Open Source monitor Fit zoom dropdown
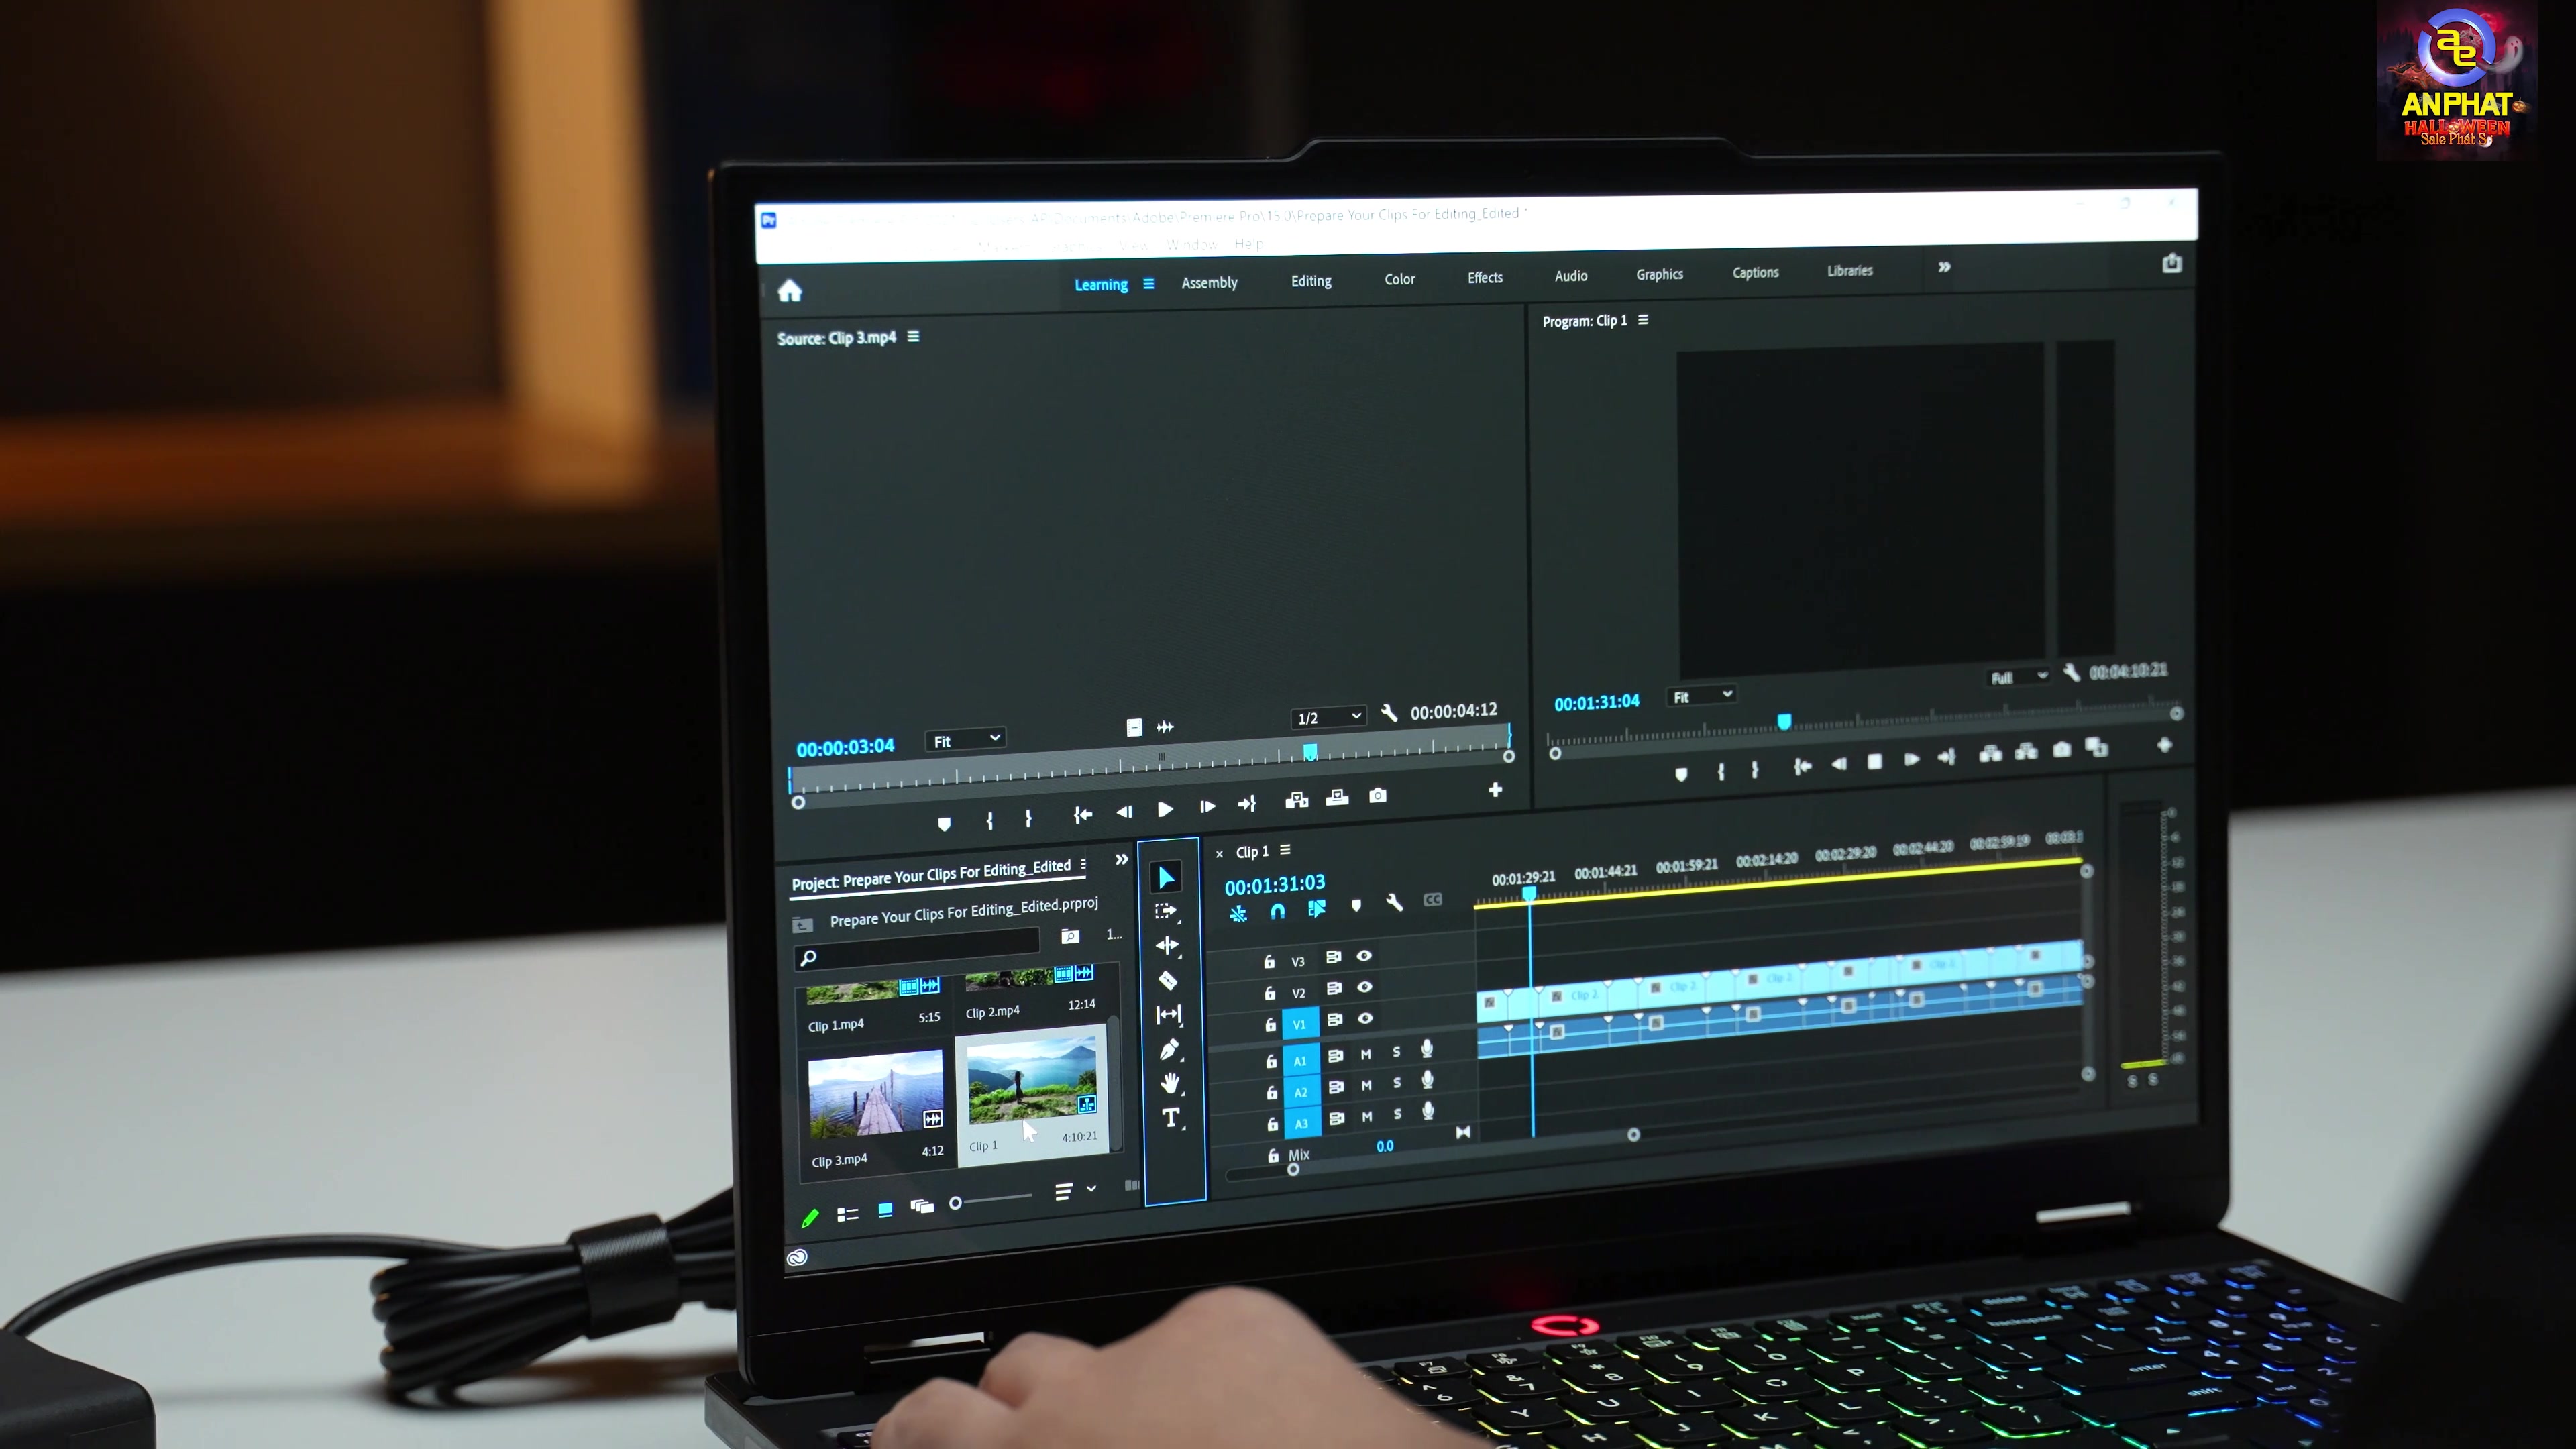Image resolution: width=2576 pixels, height=1449 pixels. tap(966, 740)
